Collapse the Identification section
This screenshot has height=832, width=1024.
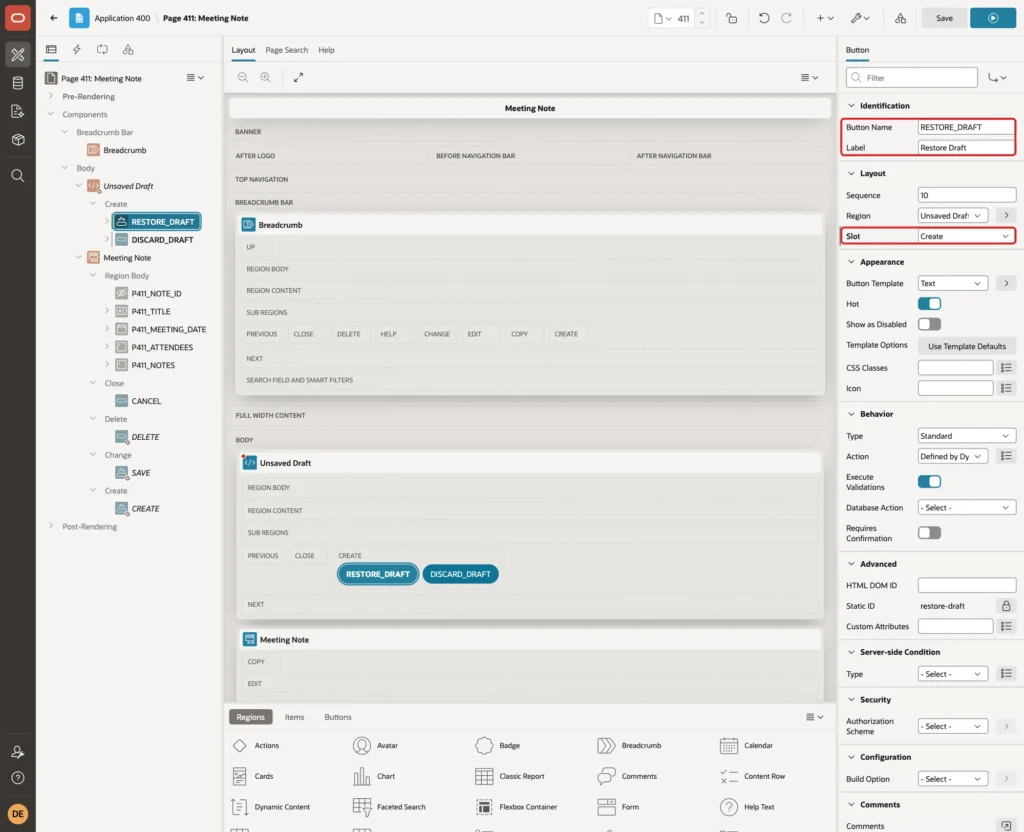click(x=851, y=106)
